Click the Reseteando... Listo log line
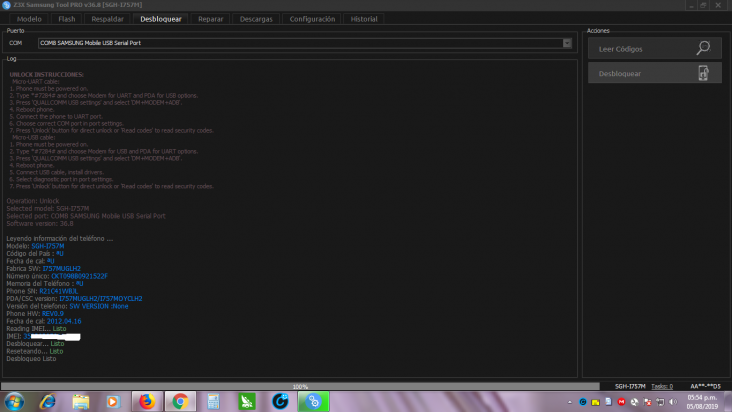The width and height of the screenshot is (732, 412). tap(35, 351)
